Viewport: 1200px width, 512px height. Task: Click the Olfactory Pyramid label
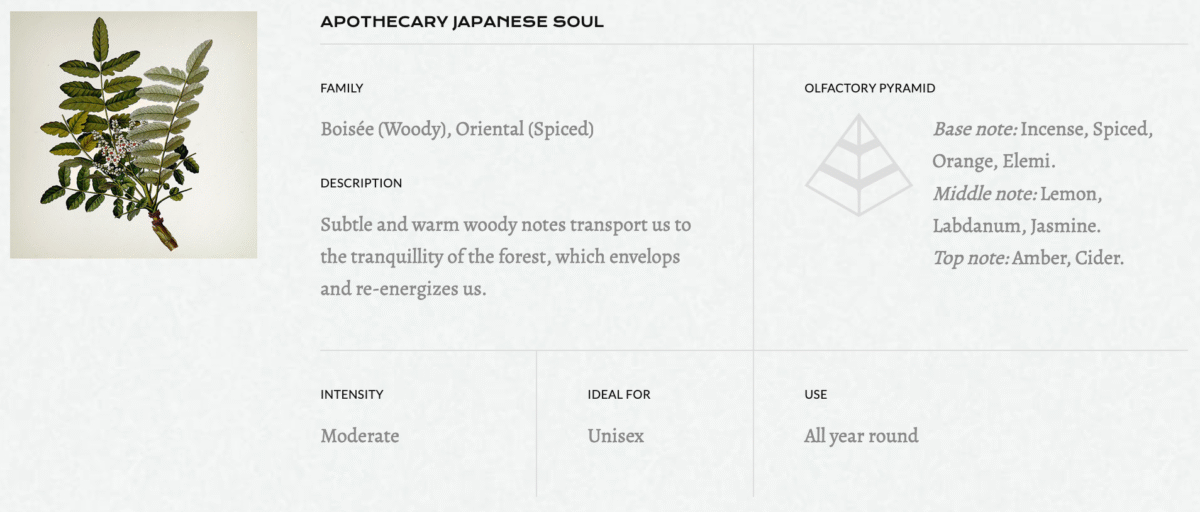pos(870,88)
